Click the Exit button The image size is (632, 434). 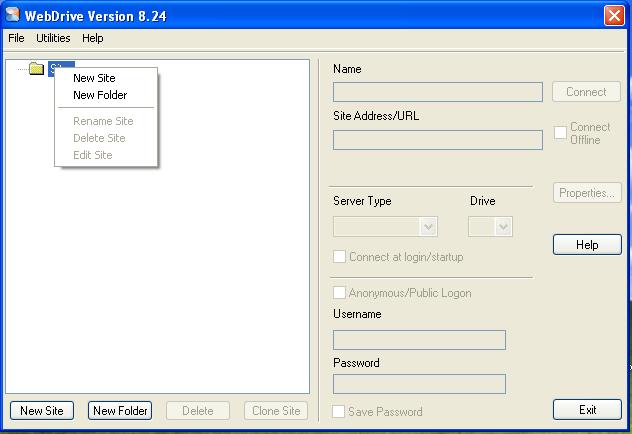(587, 410)
